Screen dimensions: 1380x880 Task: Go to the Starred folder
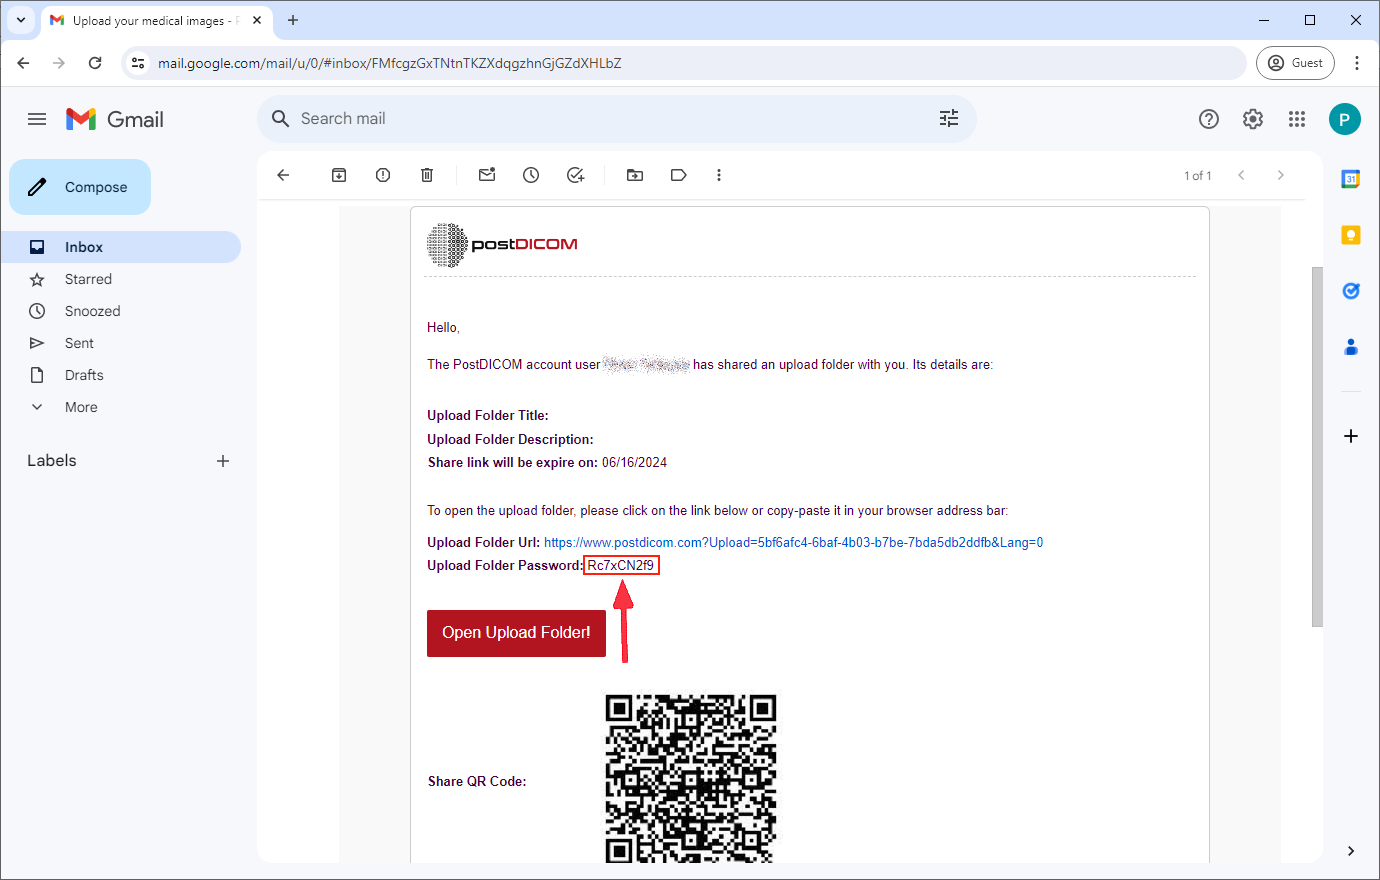pos(88,279)
